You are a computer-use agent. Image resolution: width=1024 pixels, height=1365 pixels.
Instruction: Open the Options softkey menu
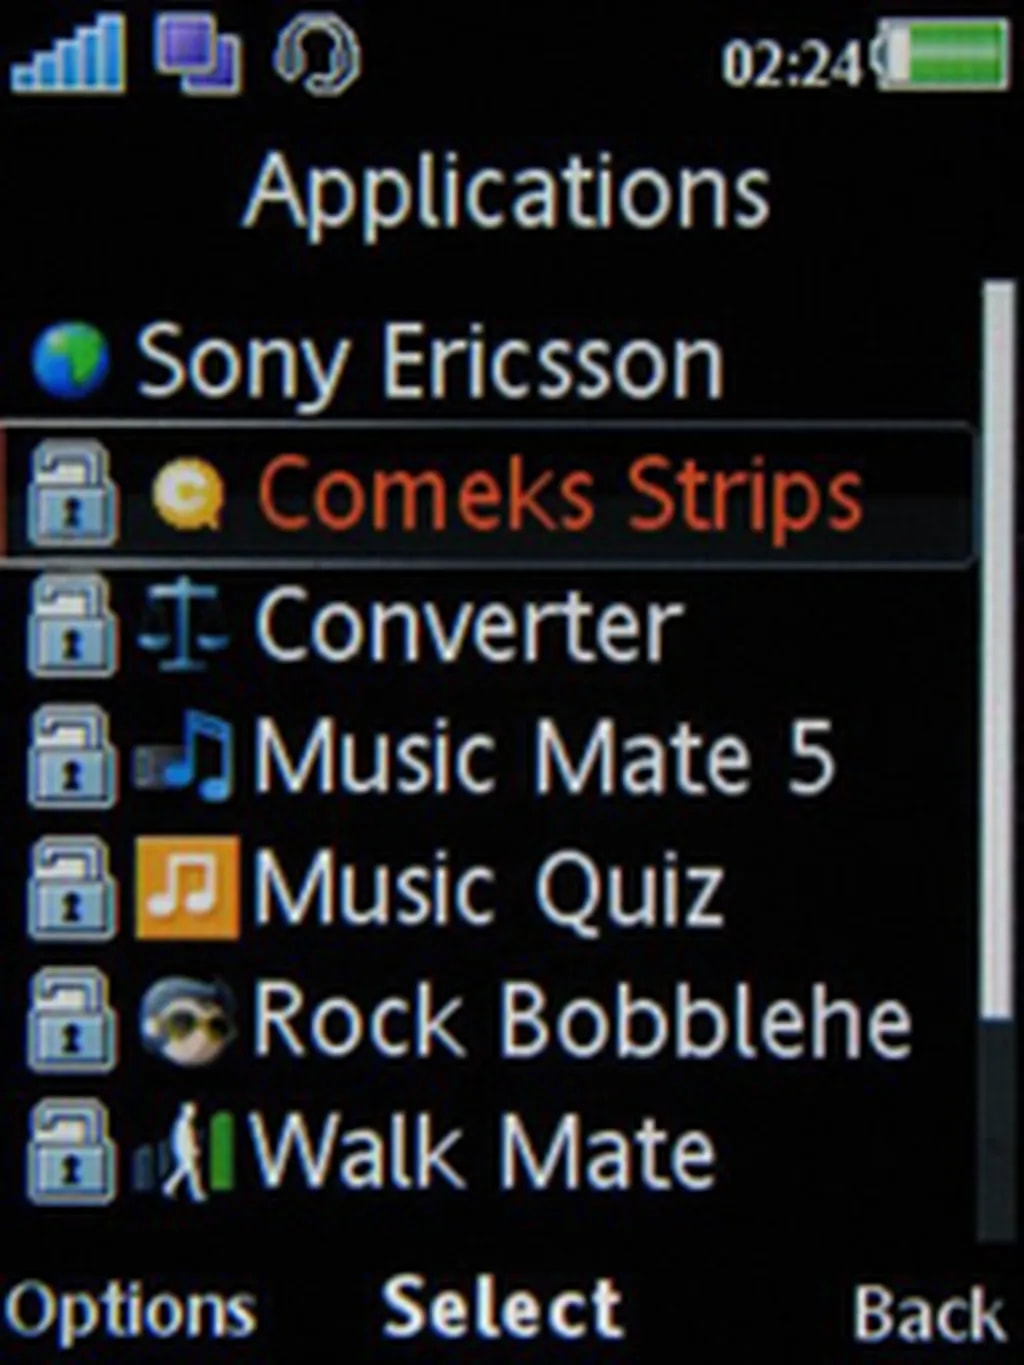coord(130,1311)
